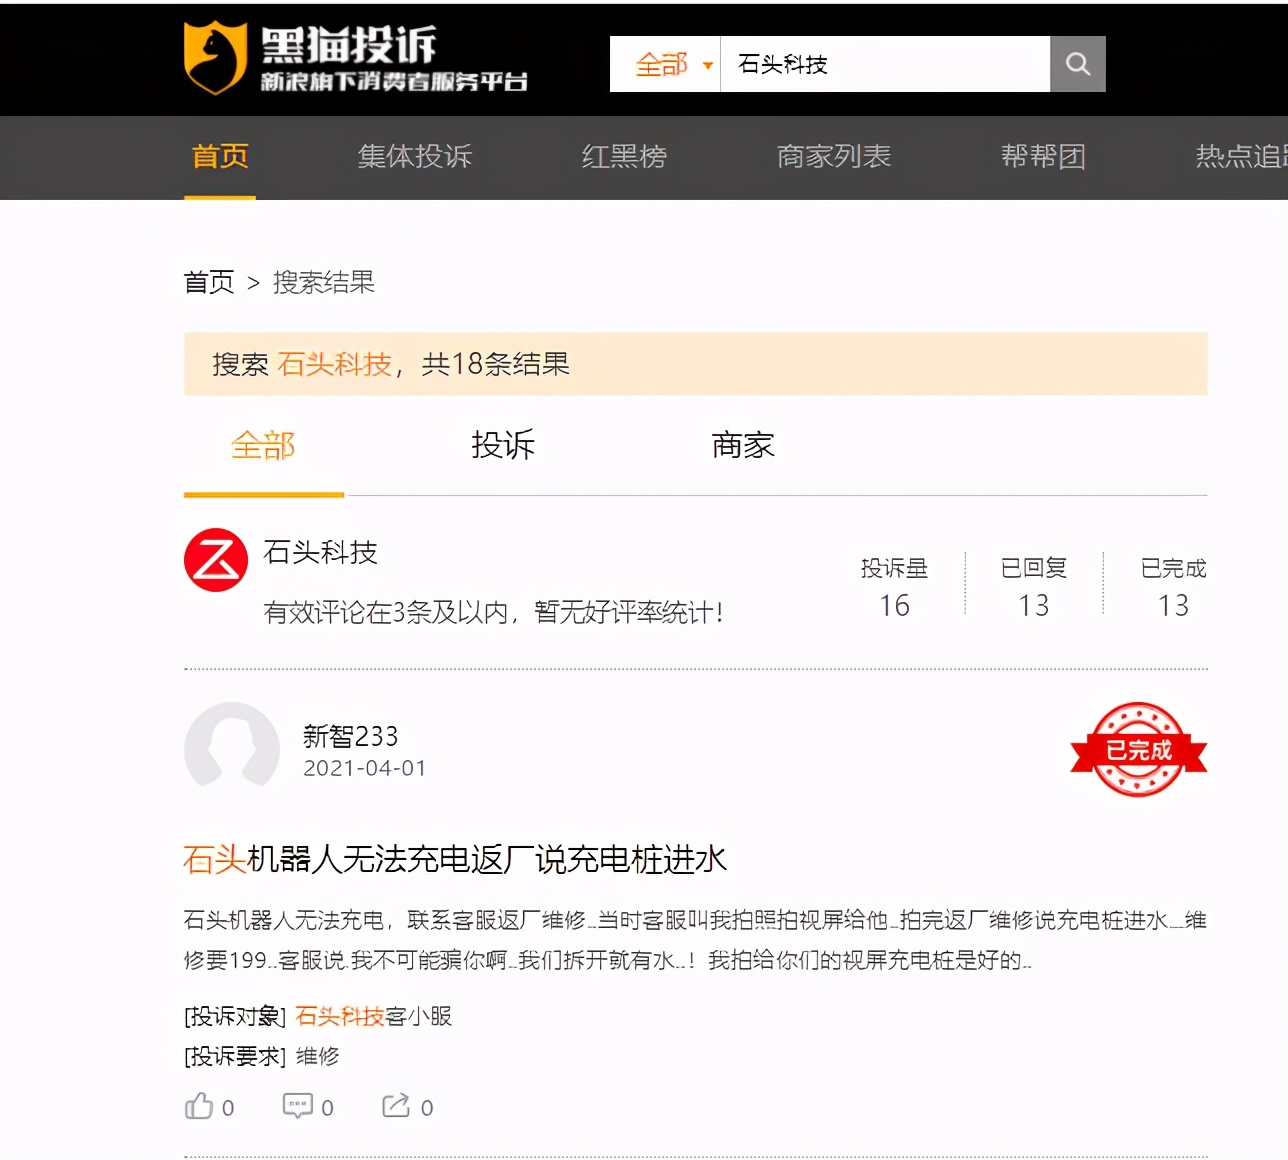Screen dimensions: 1288x1160
Task: Select the 全部 results tab
Action: click(x=263, y=445)
